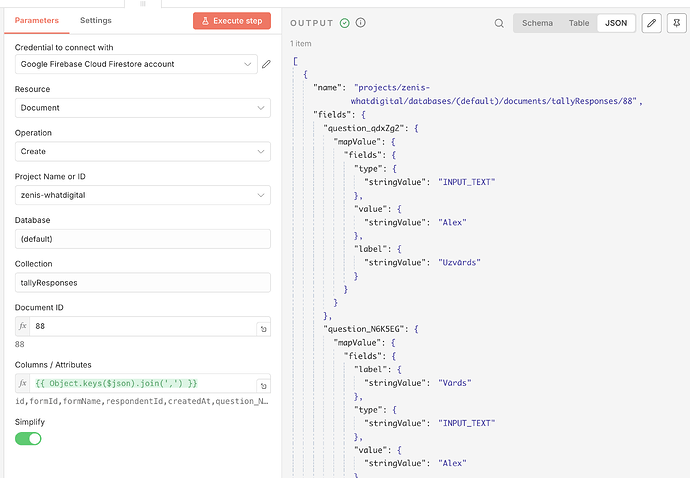Click the "question_N6K5EG" key in JSON

pyautogui.click(x=365, y=329)
